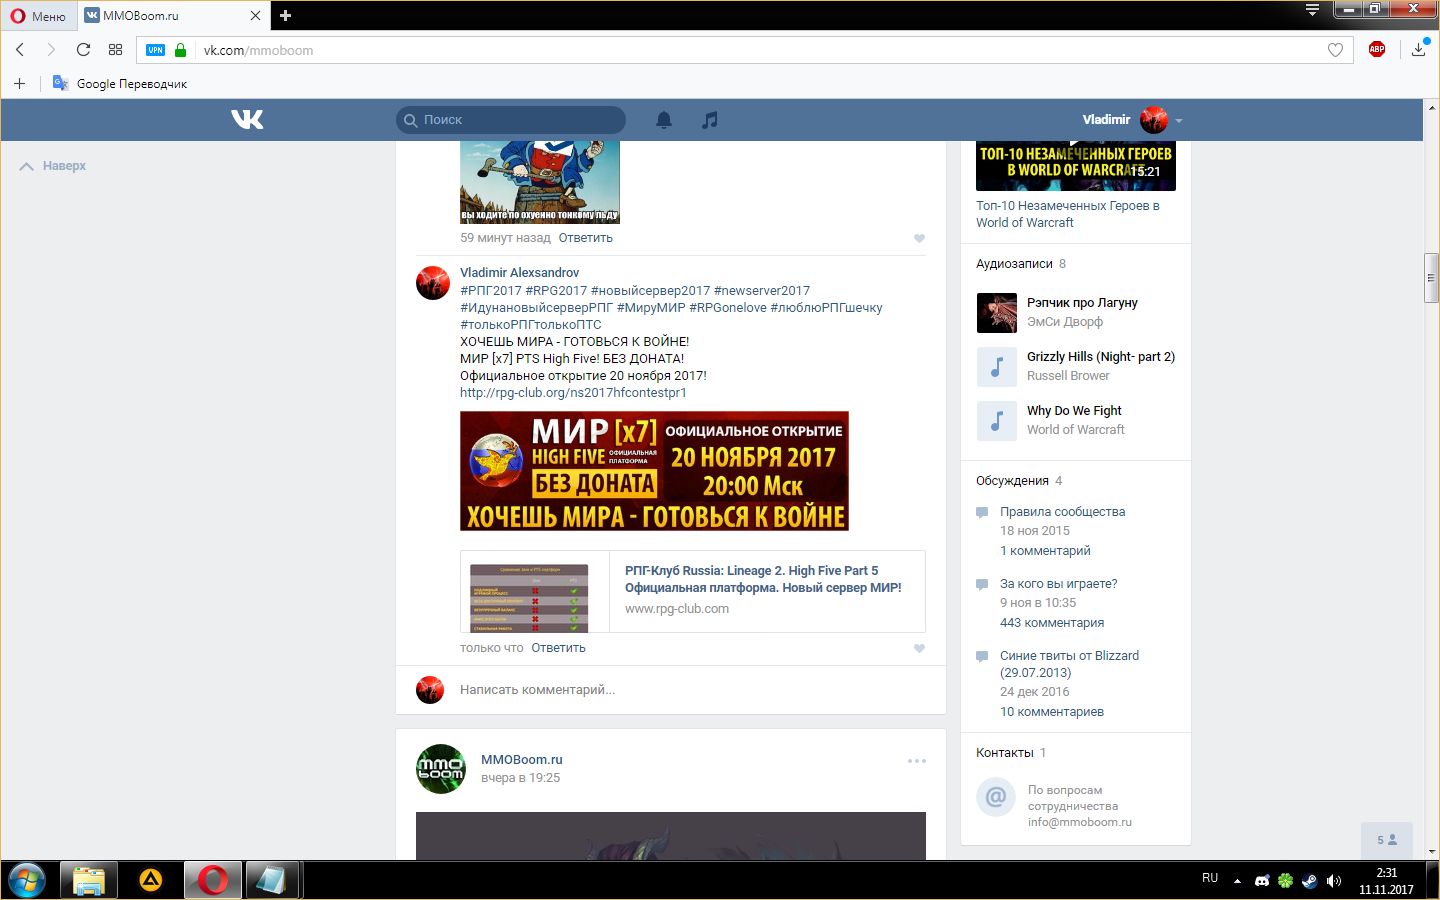The width and height of the screenshot is (1440, 900).
Task: Open volume control tray icon
Action: tap(1333, 881)
